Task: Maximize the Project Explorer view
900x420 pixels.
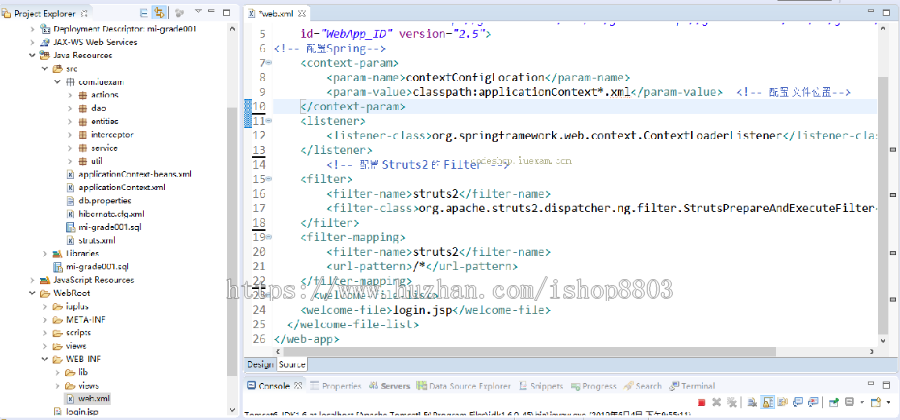Action: point(226,11)
